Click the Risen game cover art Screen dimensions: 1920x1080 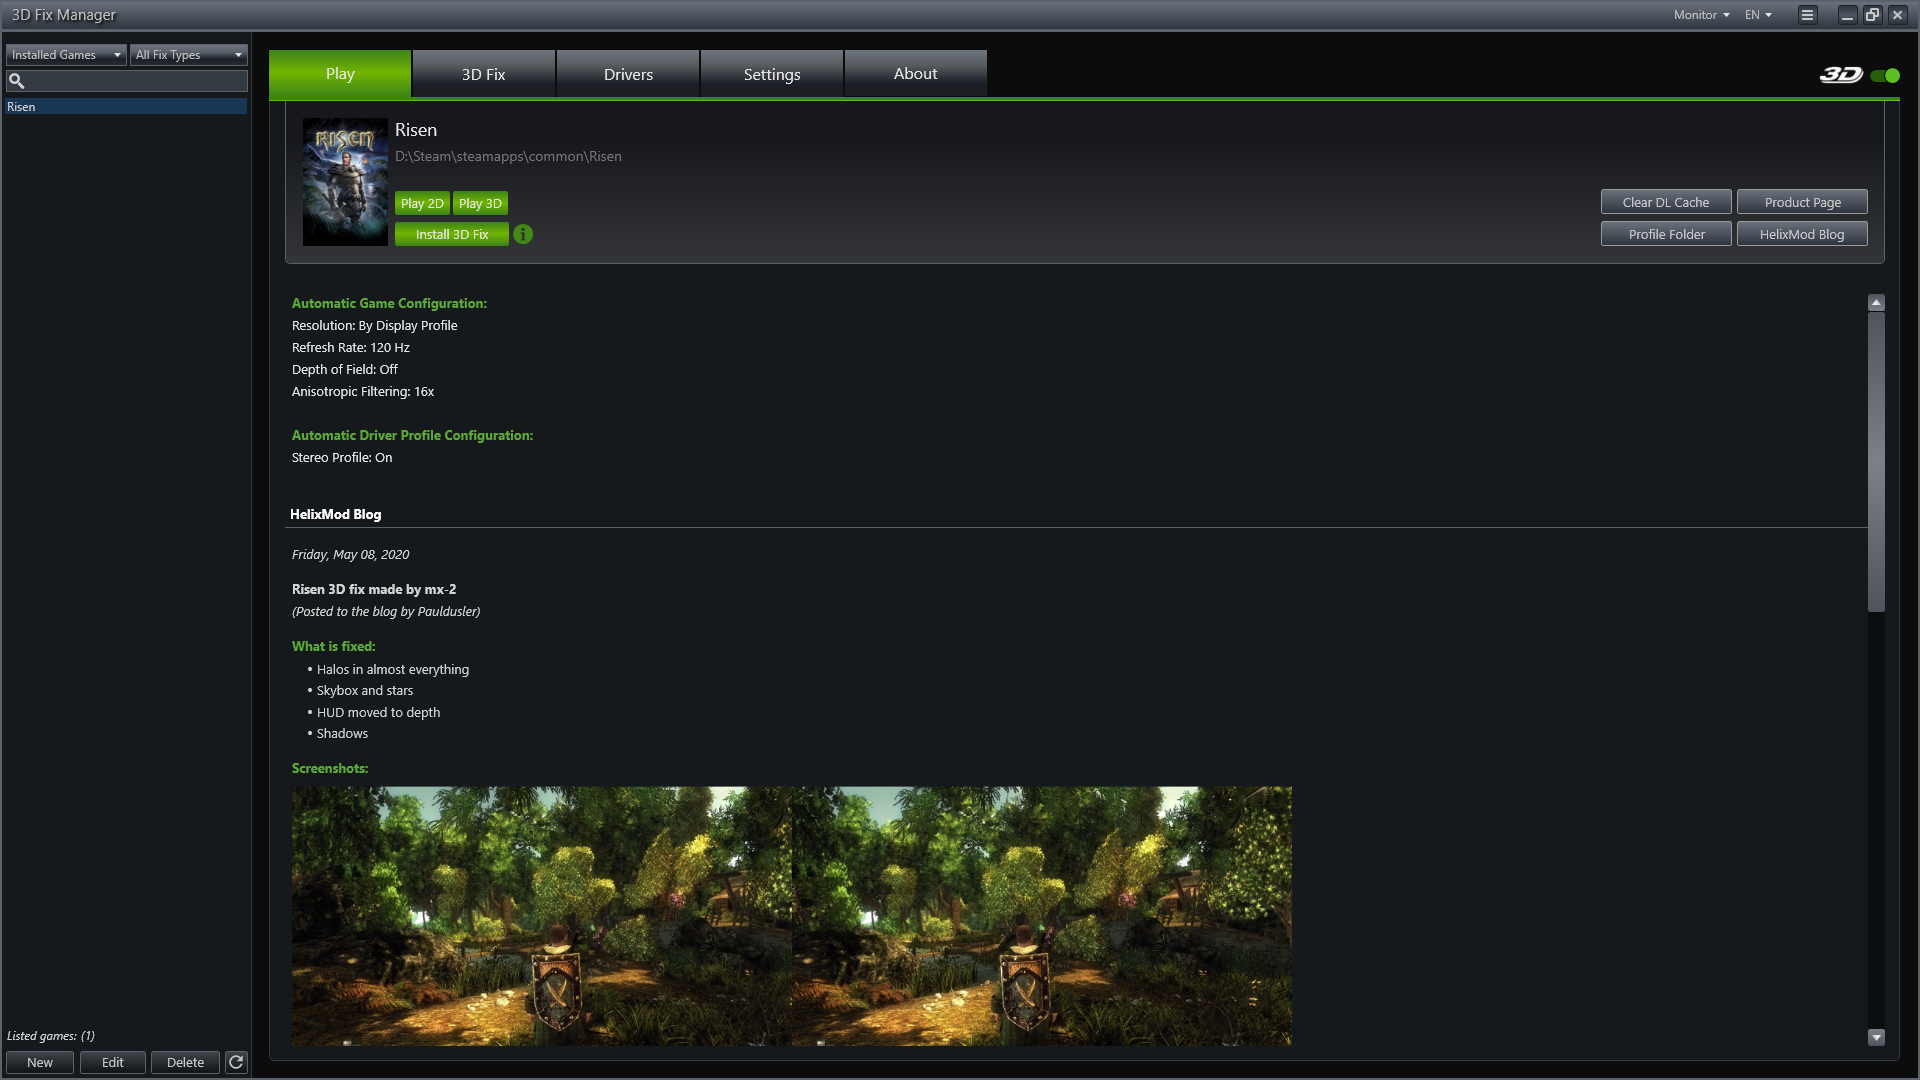pos(345,182)
